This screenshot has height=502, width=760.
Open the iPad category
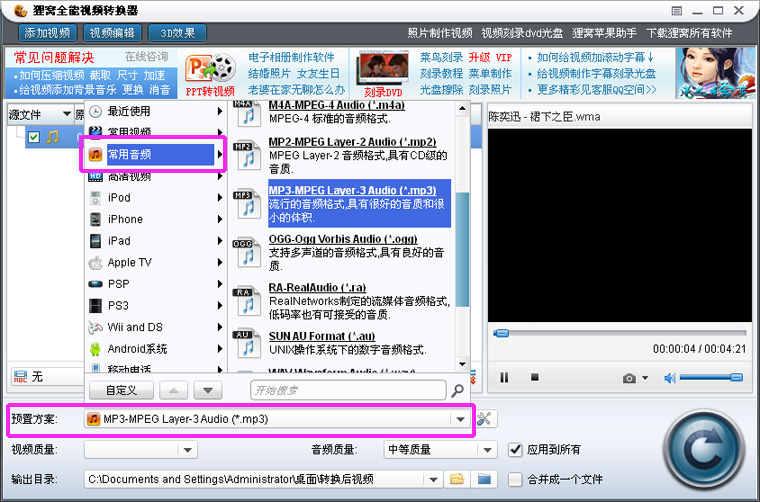click(x=156, y=241)
